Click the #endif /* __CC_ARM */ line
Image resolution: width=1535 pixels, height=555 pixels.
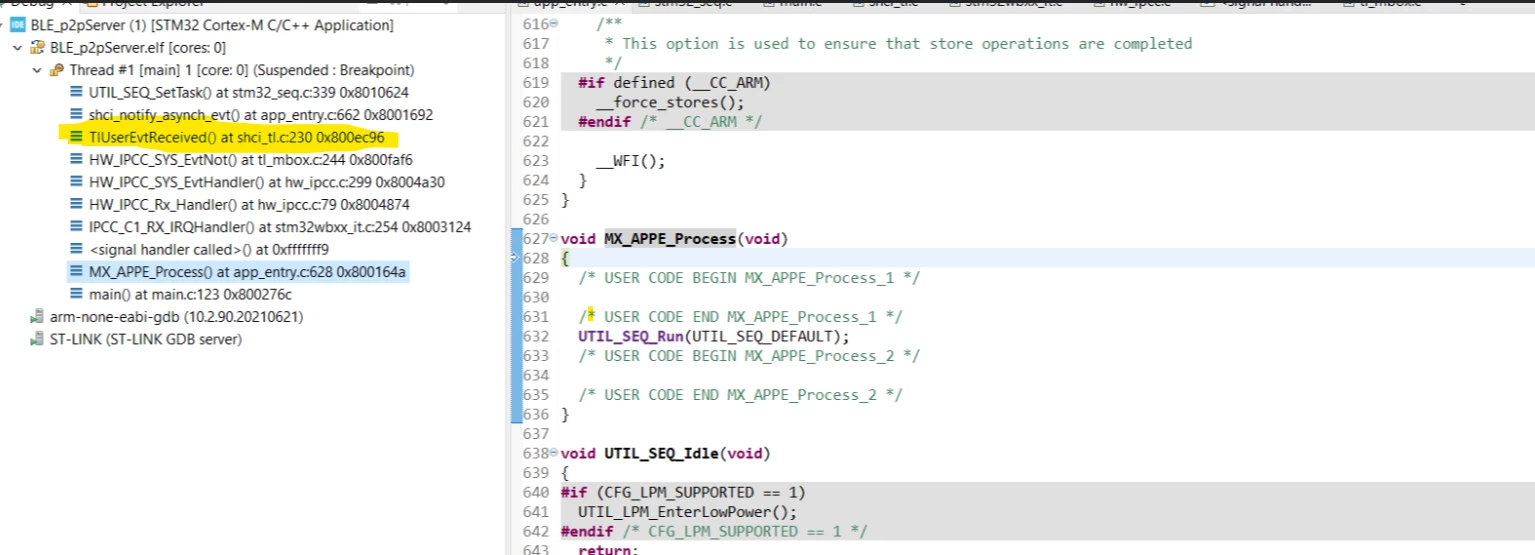670,121
